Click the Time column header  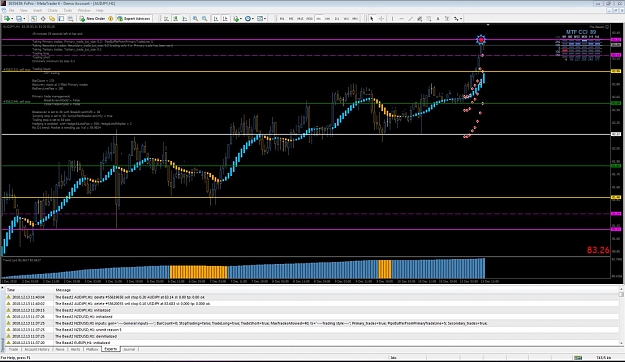[x=29, y=290]
